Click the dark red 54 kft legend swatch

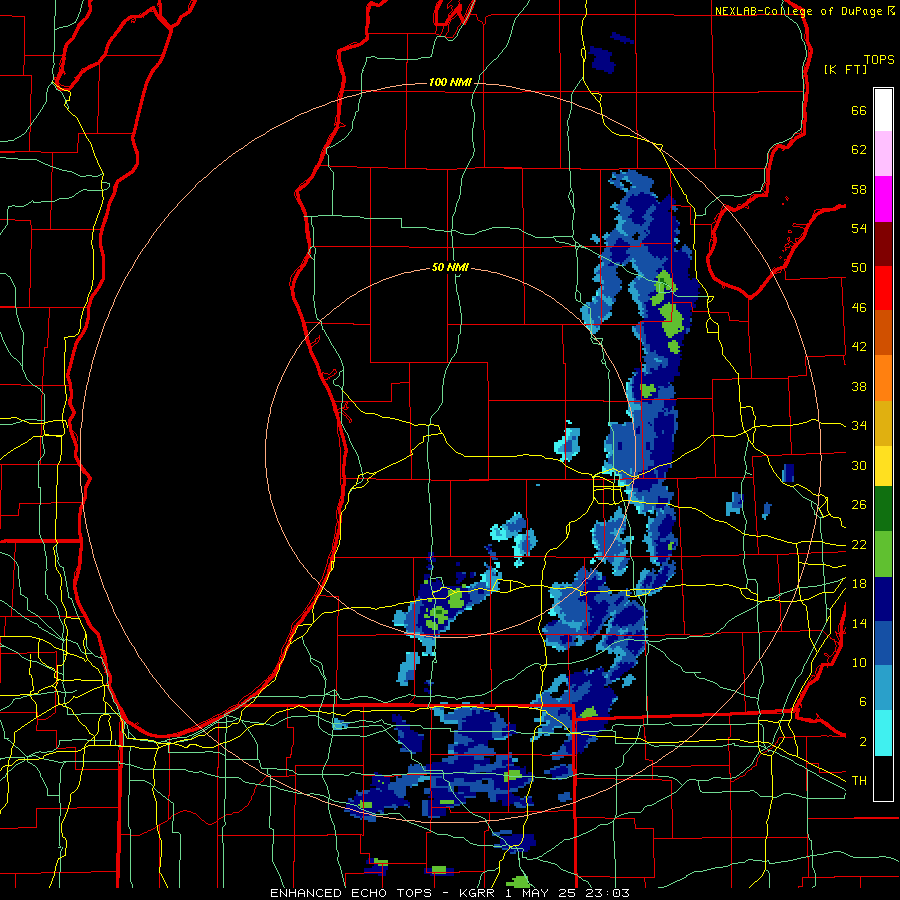click(x=883, y=243)
